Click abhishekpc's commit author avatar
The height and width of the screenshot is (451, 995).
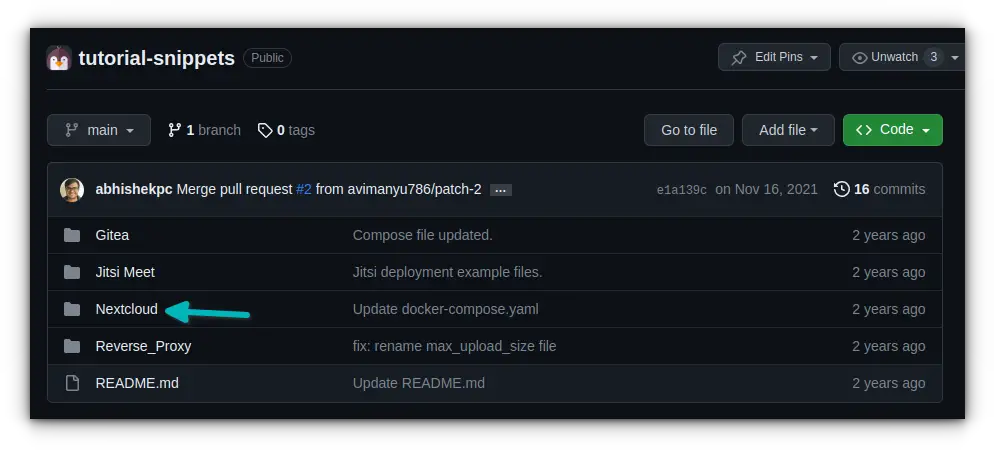click(72, 190)
